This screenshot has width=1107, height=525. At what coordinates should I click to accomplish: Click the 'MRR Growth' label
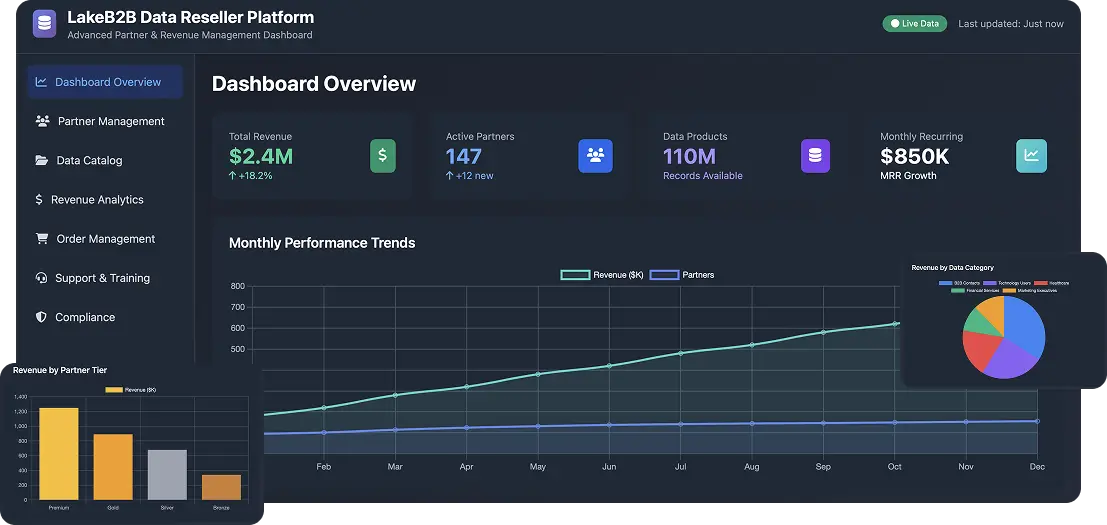tap(908, 176)
